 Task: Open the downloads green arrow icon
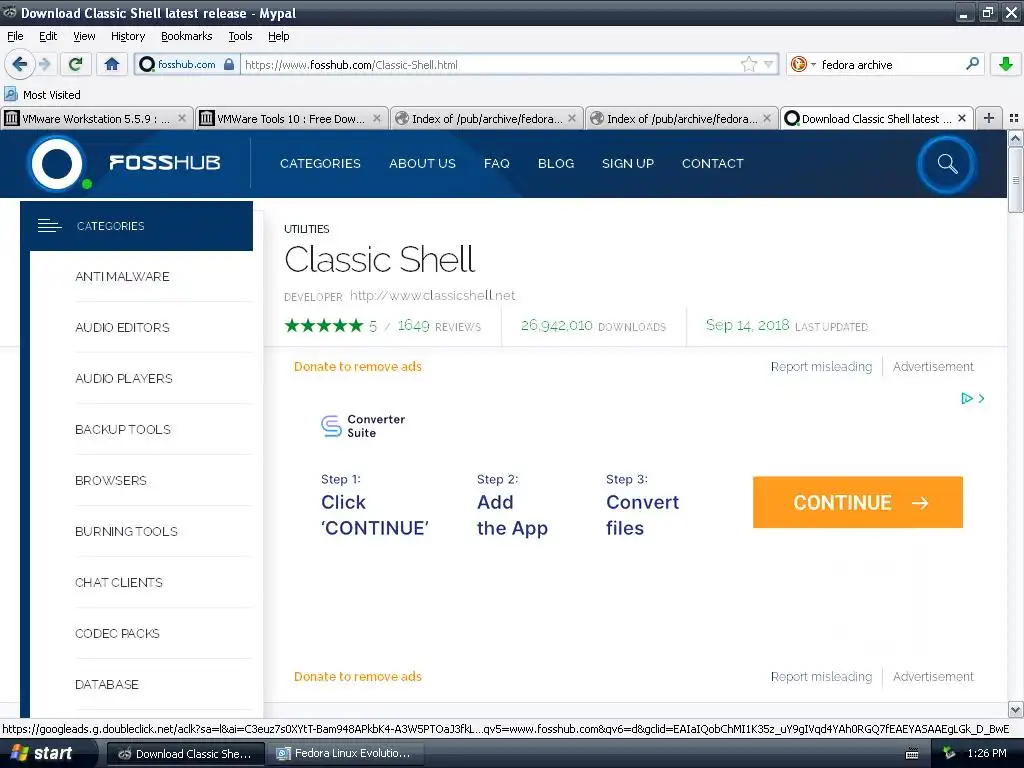(1006, 64)
